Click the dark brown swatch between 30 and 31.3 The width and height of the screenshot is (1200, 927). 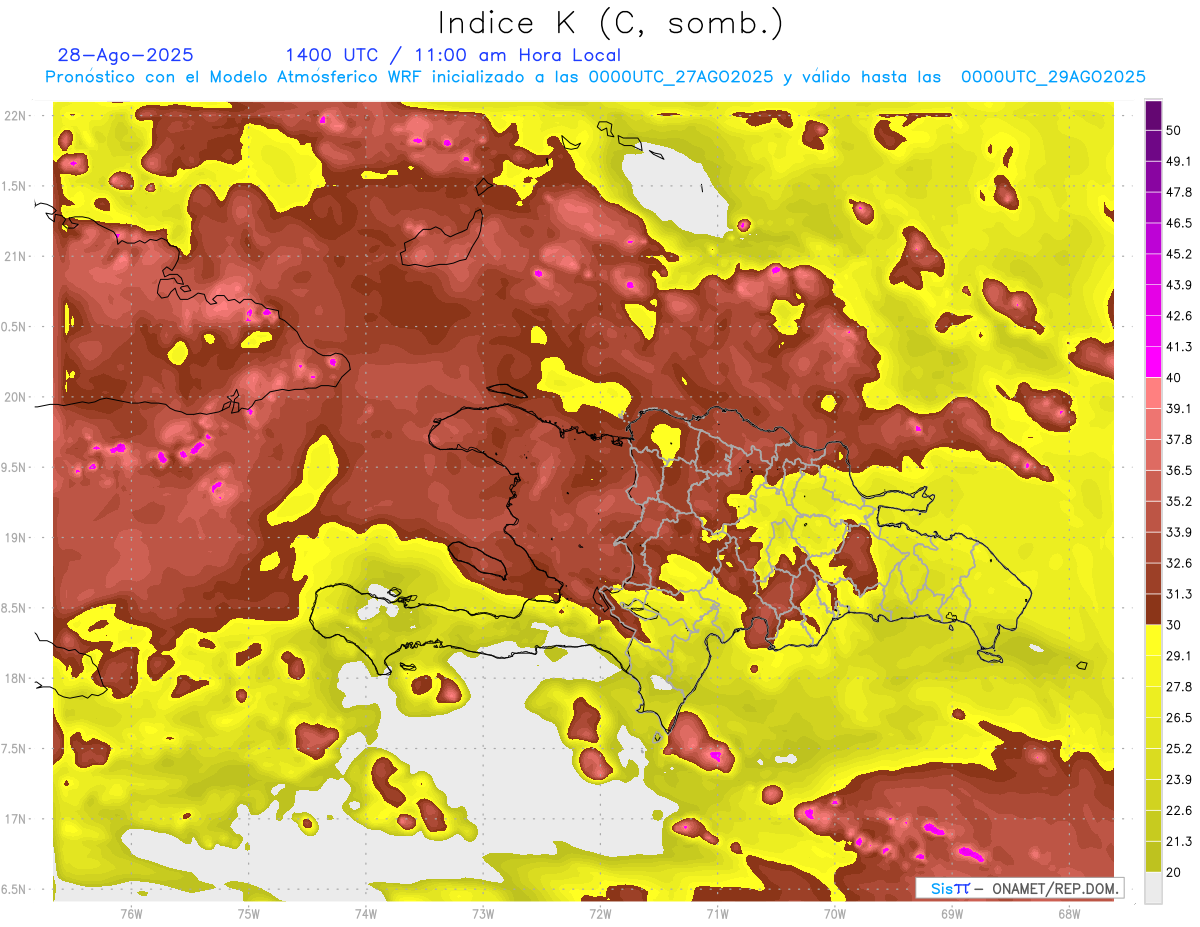[x=1154, y=609]
